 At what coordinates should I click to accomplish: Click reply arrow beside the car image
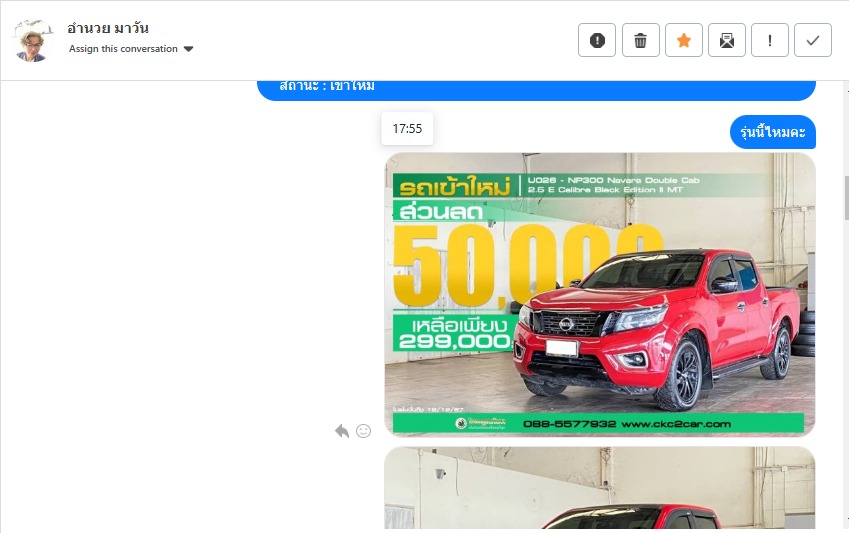[x=342, y=430]
